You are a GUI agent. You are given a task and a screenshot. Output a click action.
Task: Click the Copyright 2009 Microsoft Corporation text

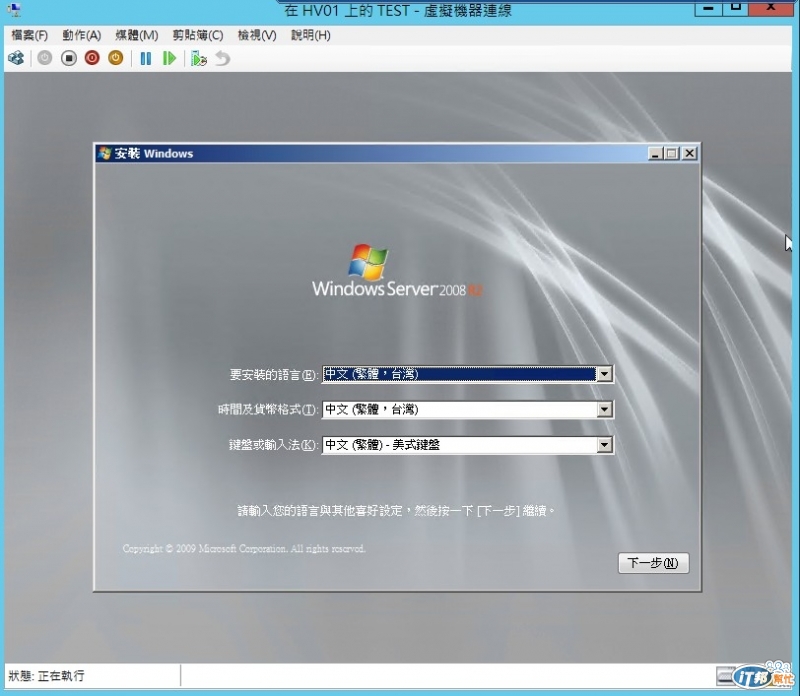(x=244, y=549)
